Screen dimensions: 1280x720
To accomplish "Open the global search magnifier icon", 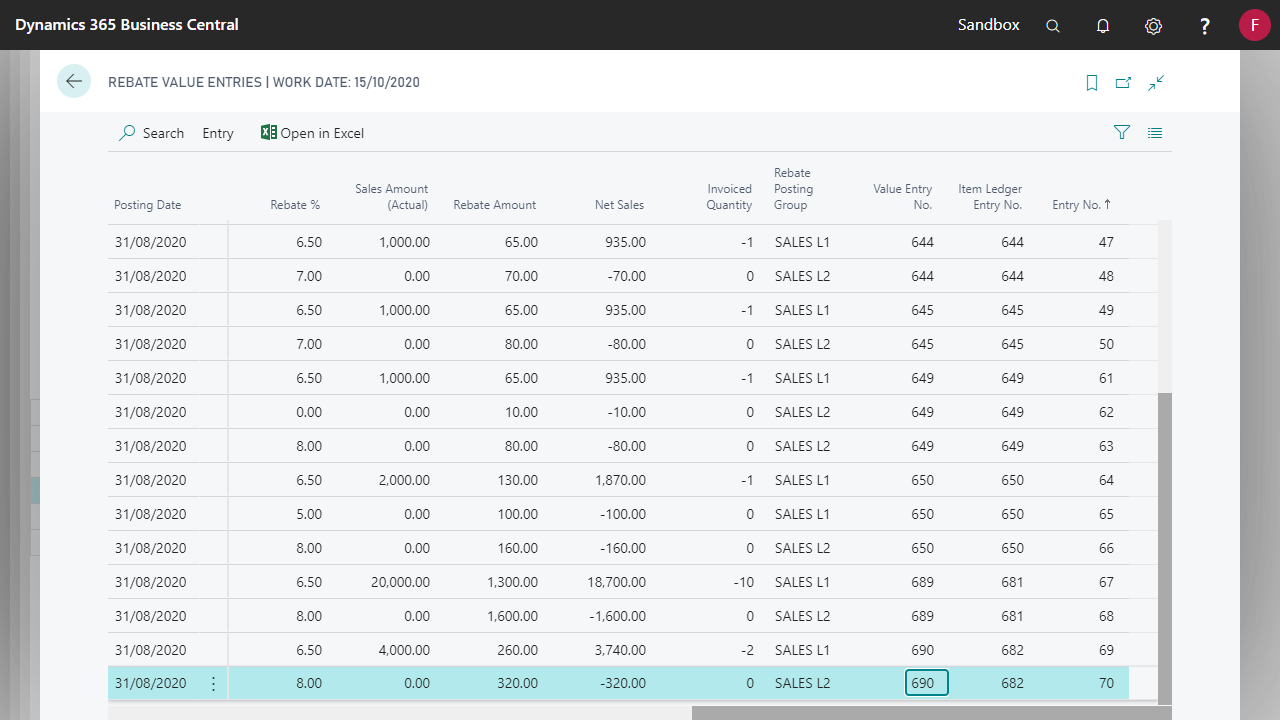I will point(1052,26).
